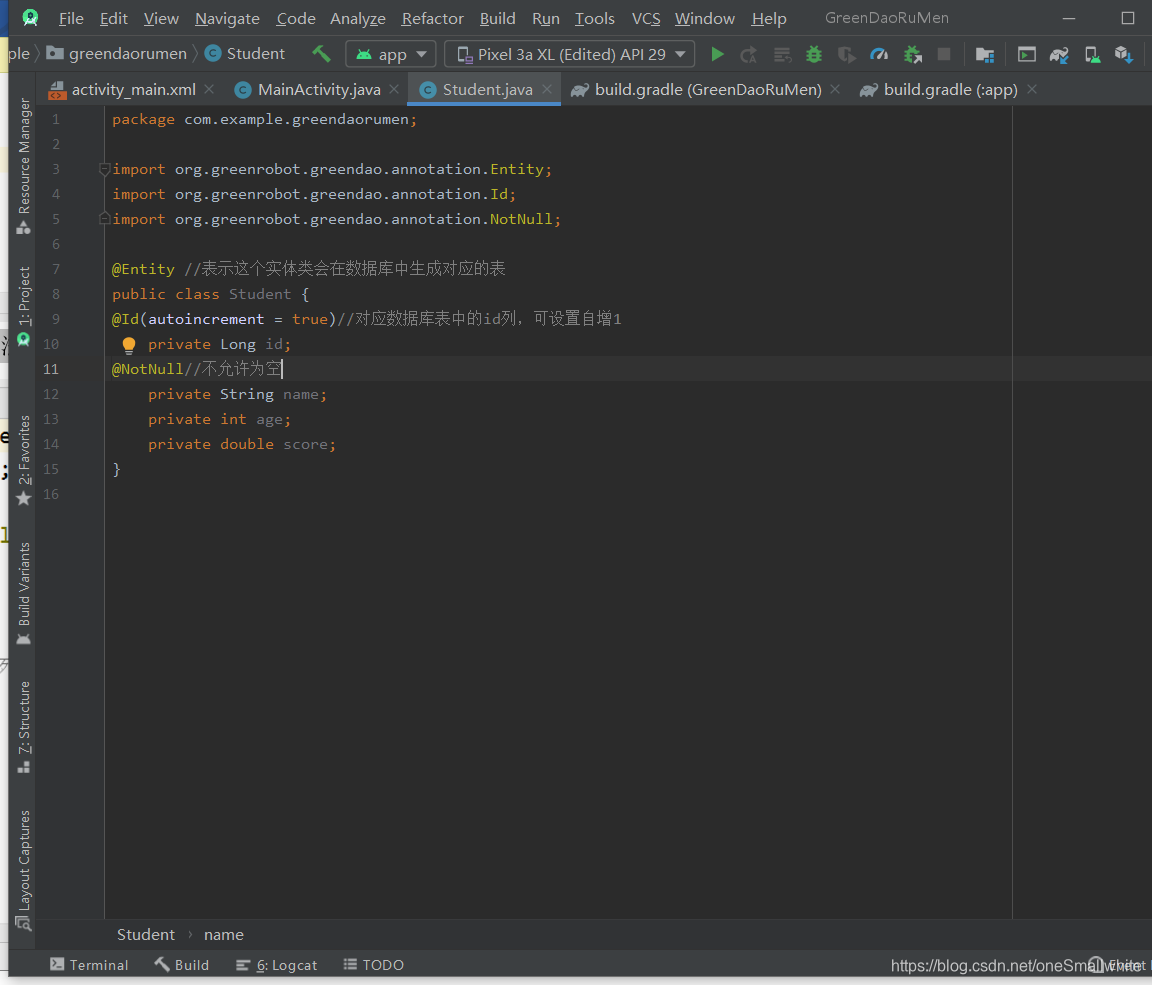1152x985 pixels.
Task: Open the Build menu
Action: click(497, 18)
